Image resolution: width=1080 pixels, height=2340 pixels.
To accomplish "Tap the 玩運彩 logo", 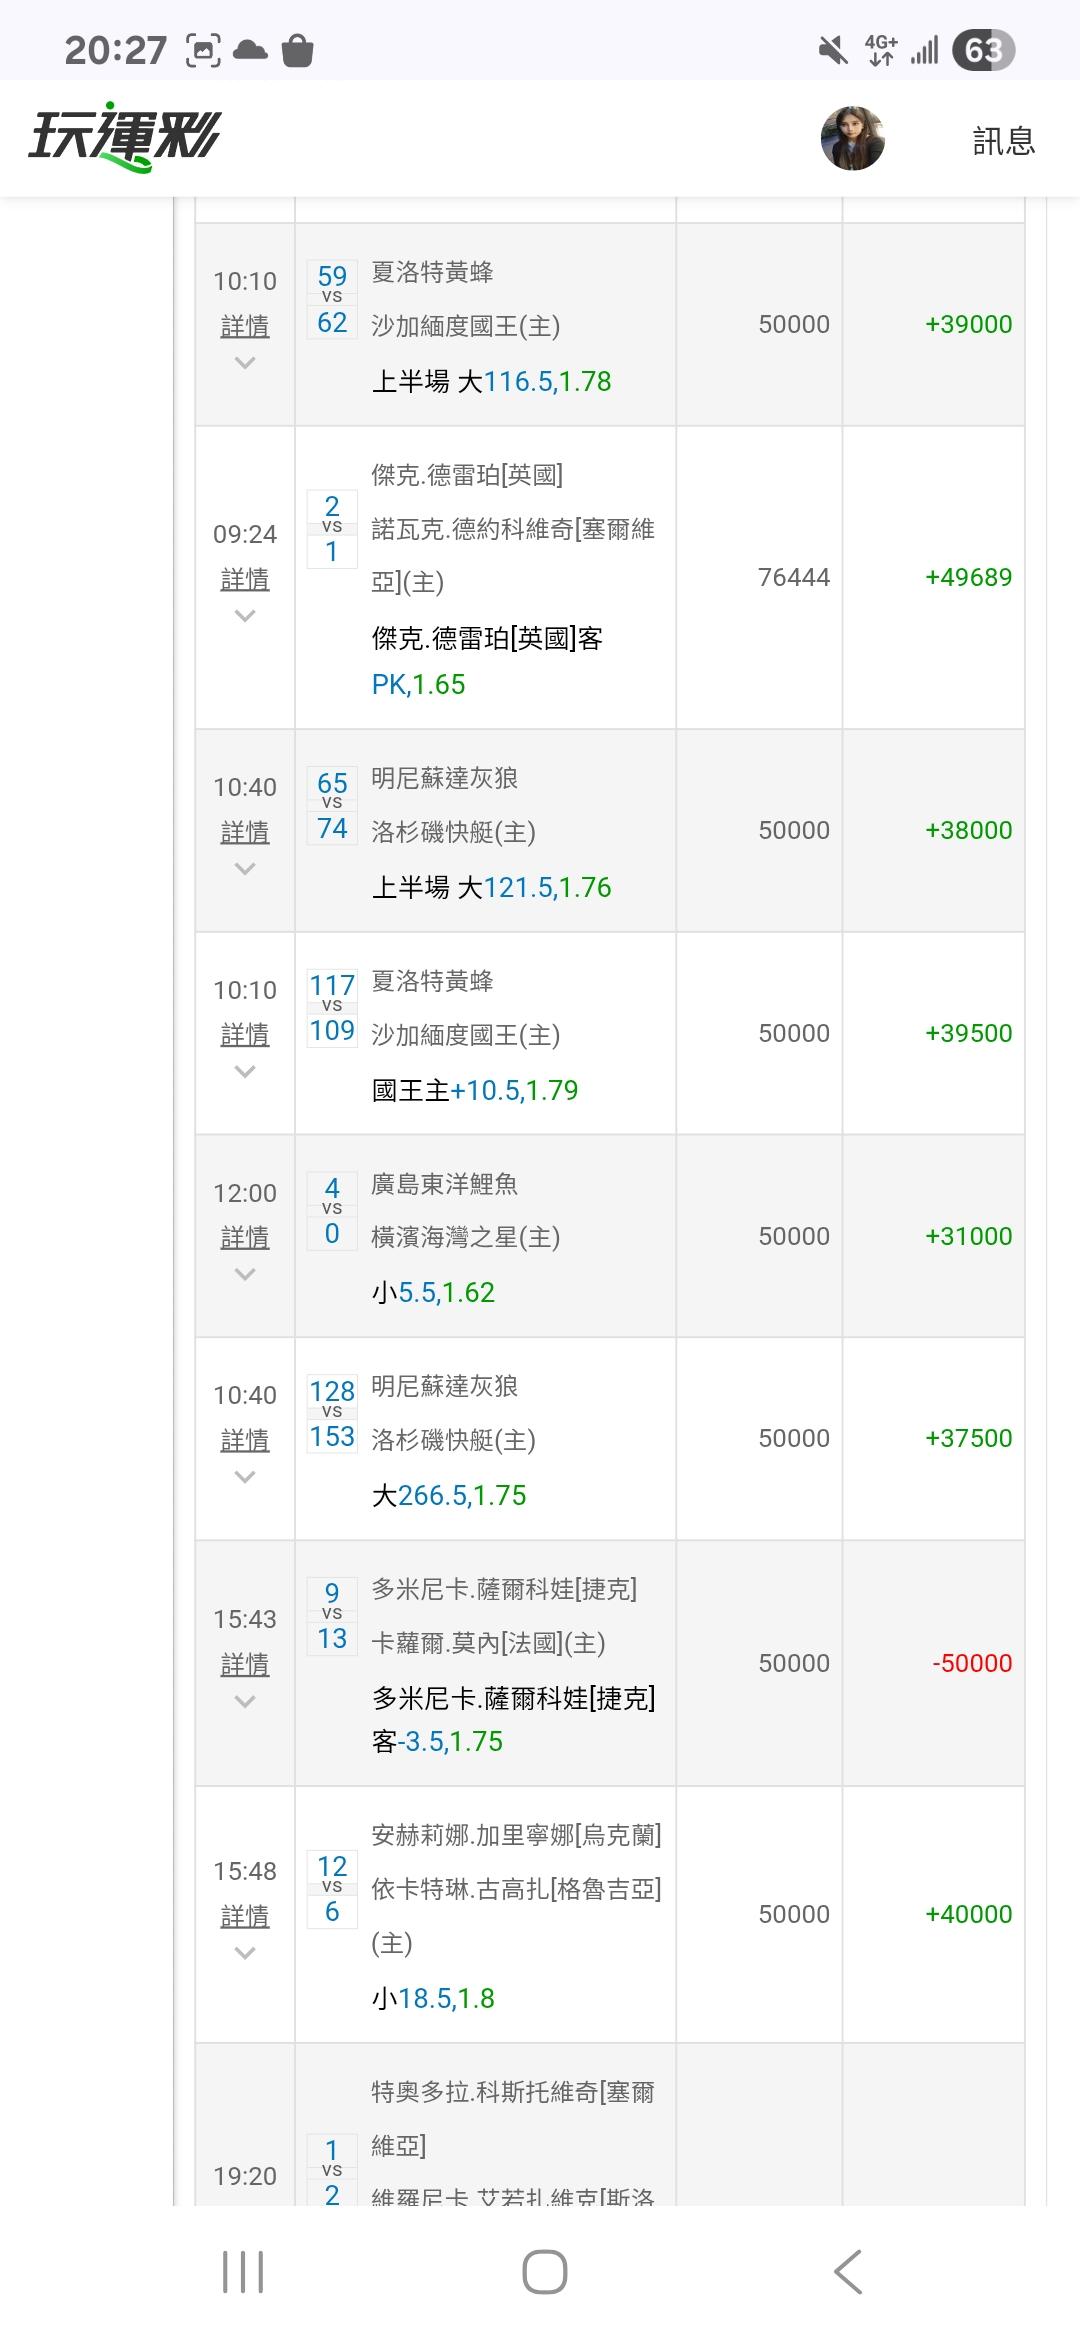I will tap(124, 137).
